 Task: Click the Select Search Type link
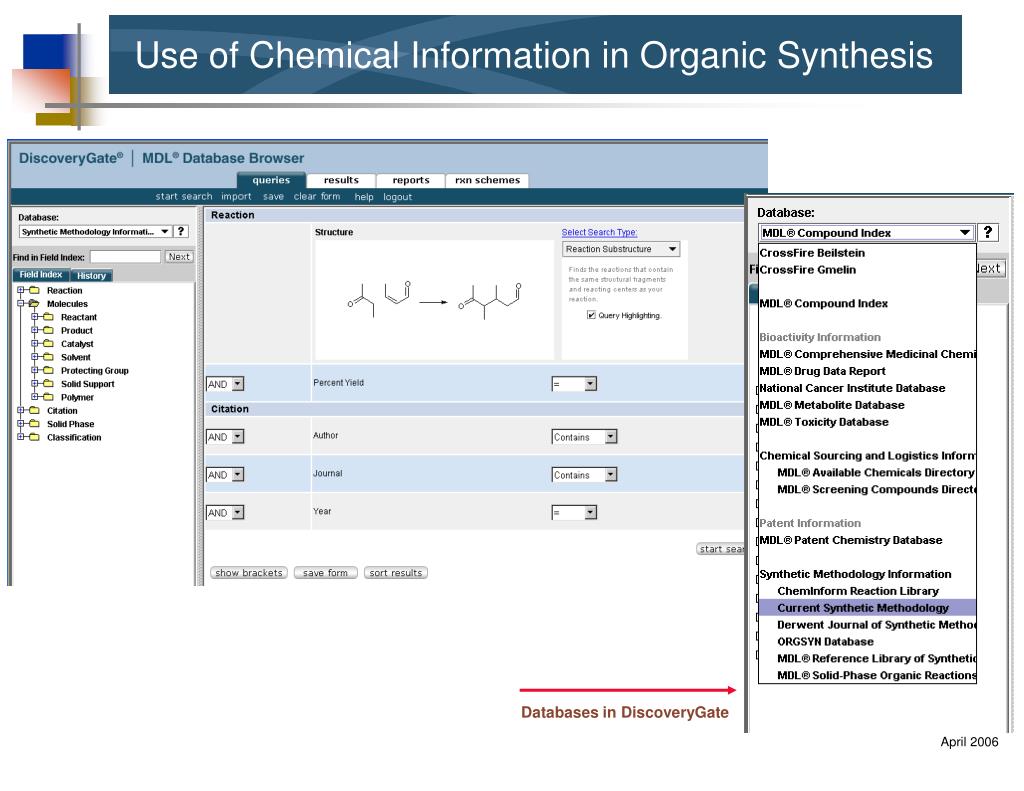point(600,233)
